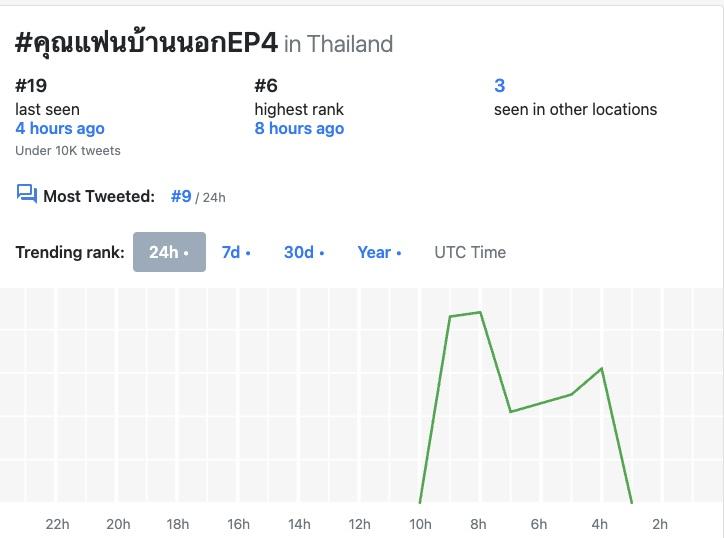Image resolution: width=724 pixels, height=538 pixels.
Task: Click 'seen in other locations' text
Action: [x=575, y=109]
